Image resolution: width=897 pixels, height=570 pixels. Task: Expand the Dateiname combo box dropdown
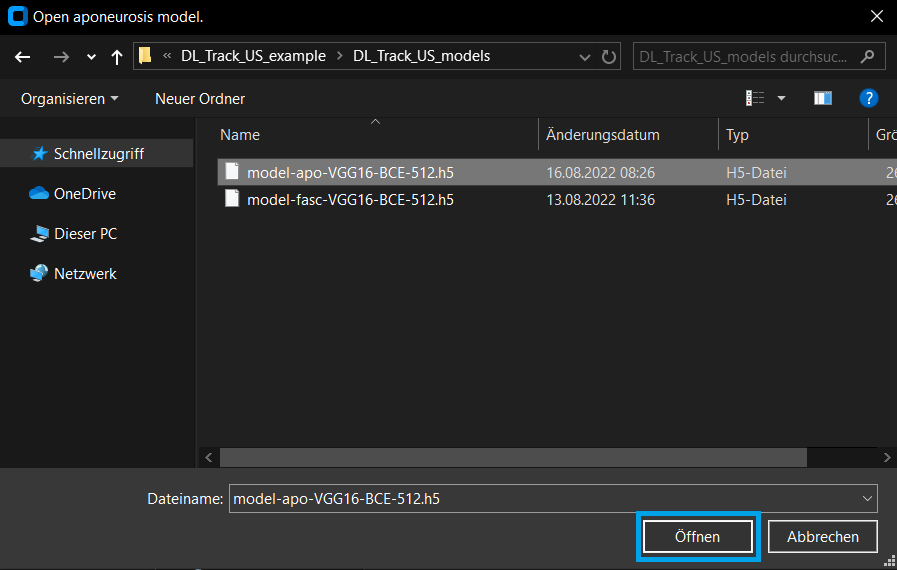coord(866,498)
